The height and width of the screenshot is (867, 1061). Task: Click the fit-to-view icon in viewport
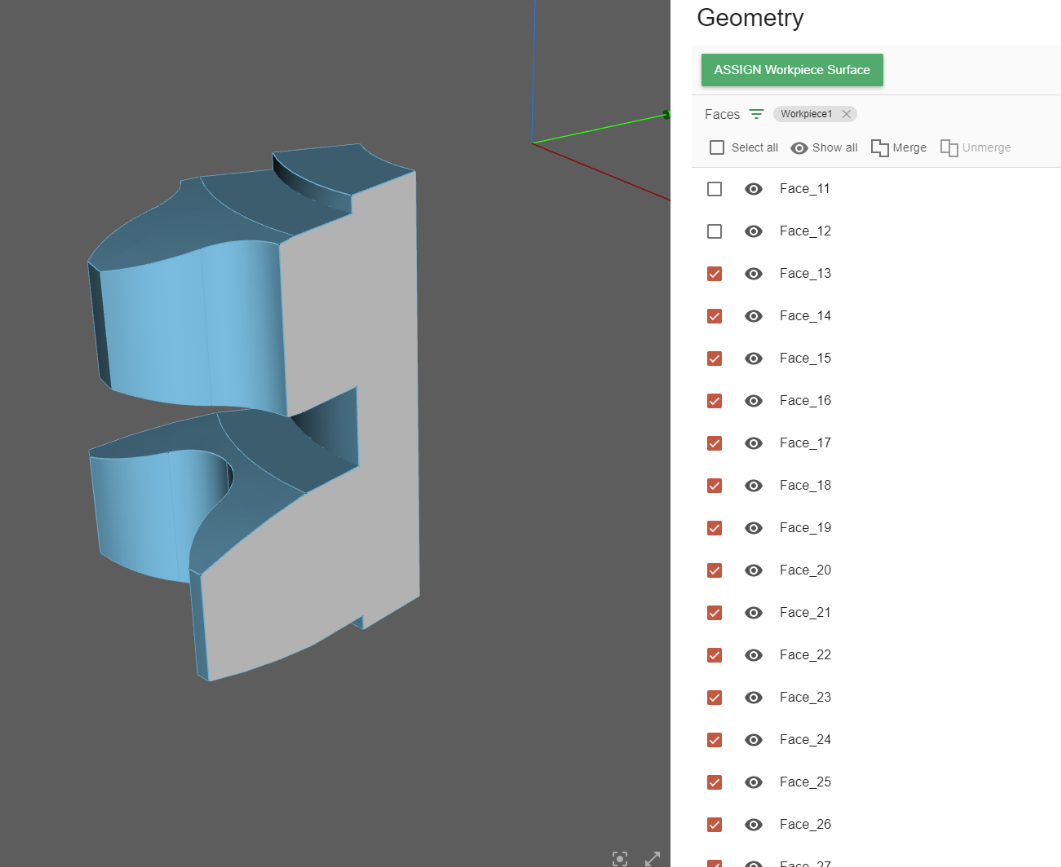(620, 858)
